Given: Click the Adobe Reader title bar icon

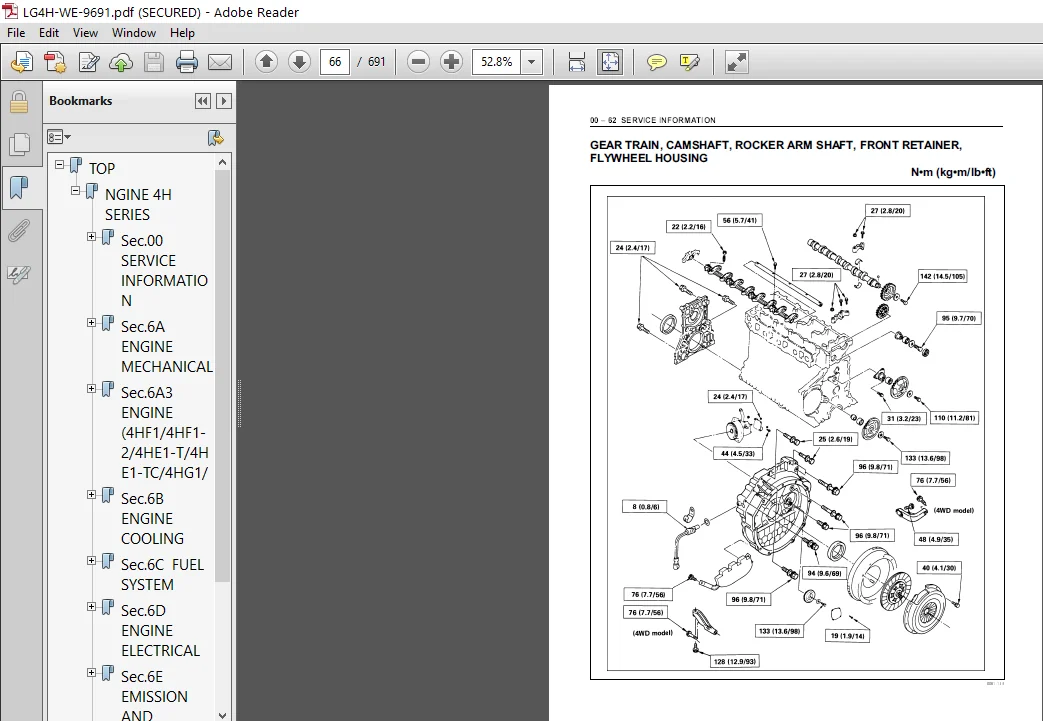Looking at the screenshot, I should pyautogui.click(x=10, y=11).
